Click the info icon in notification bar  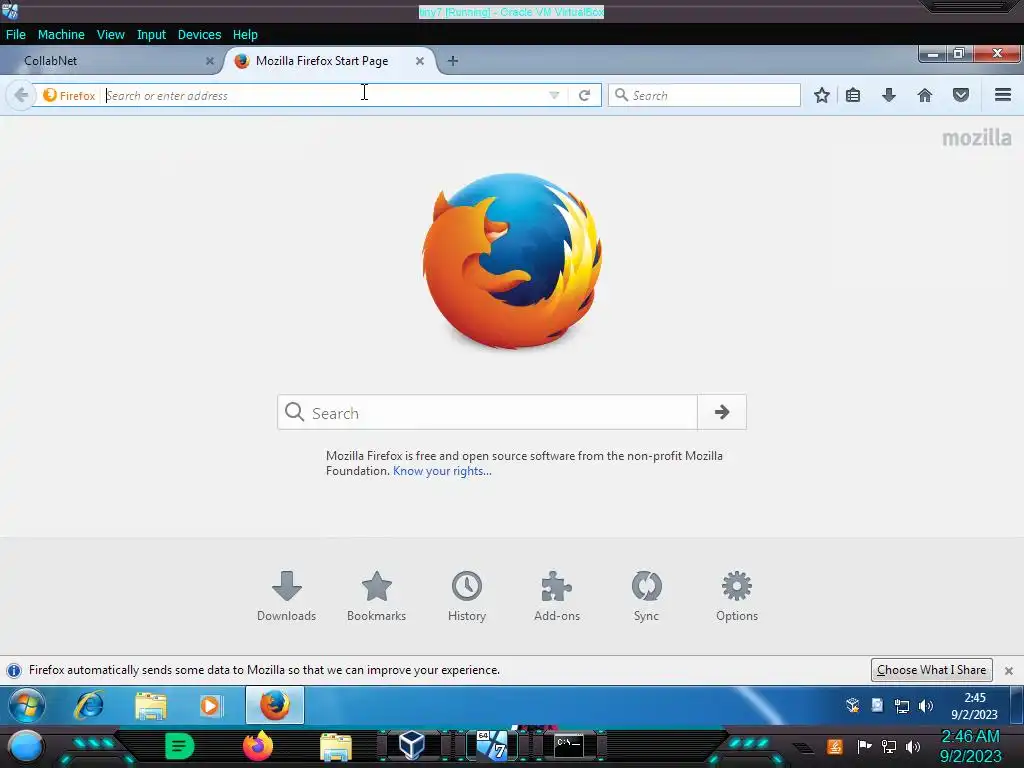(x=14, y=670)
